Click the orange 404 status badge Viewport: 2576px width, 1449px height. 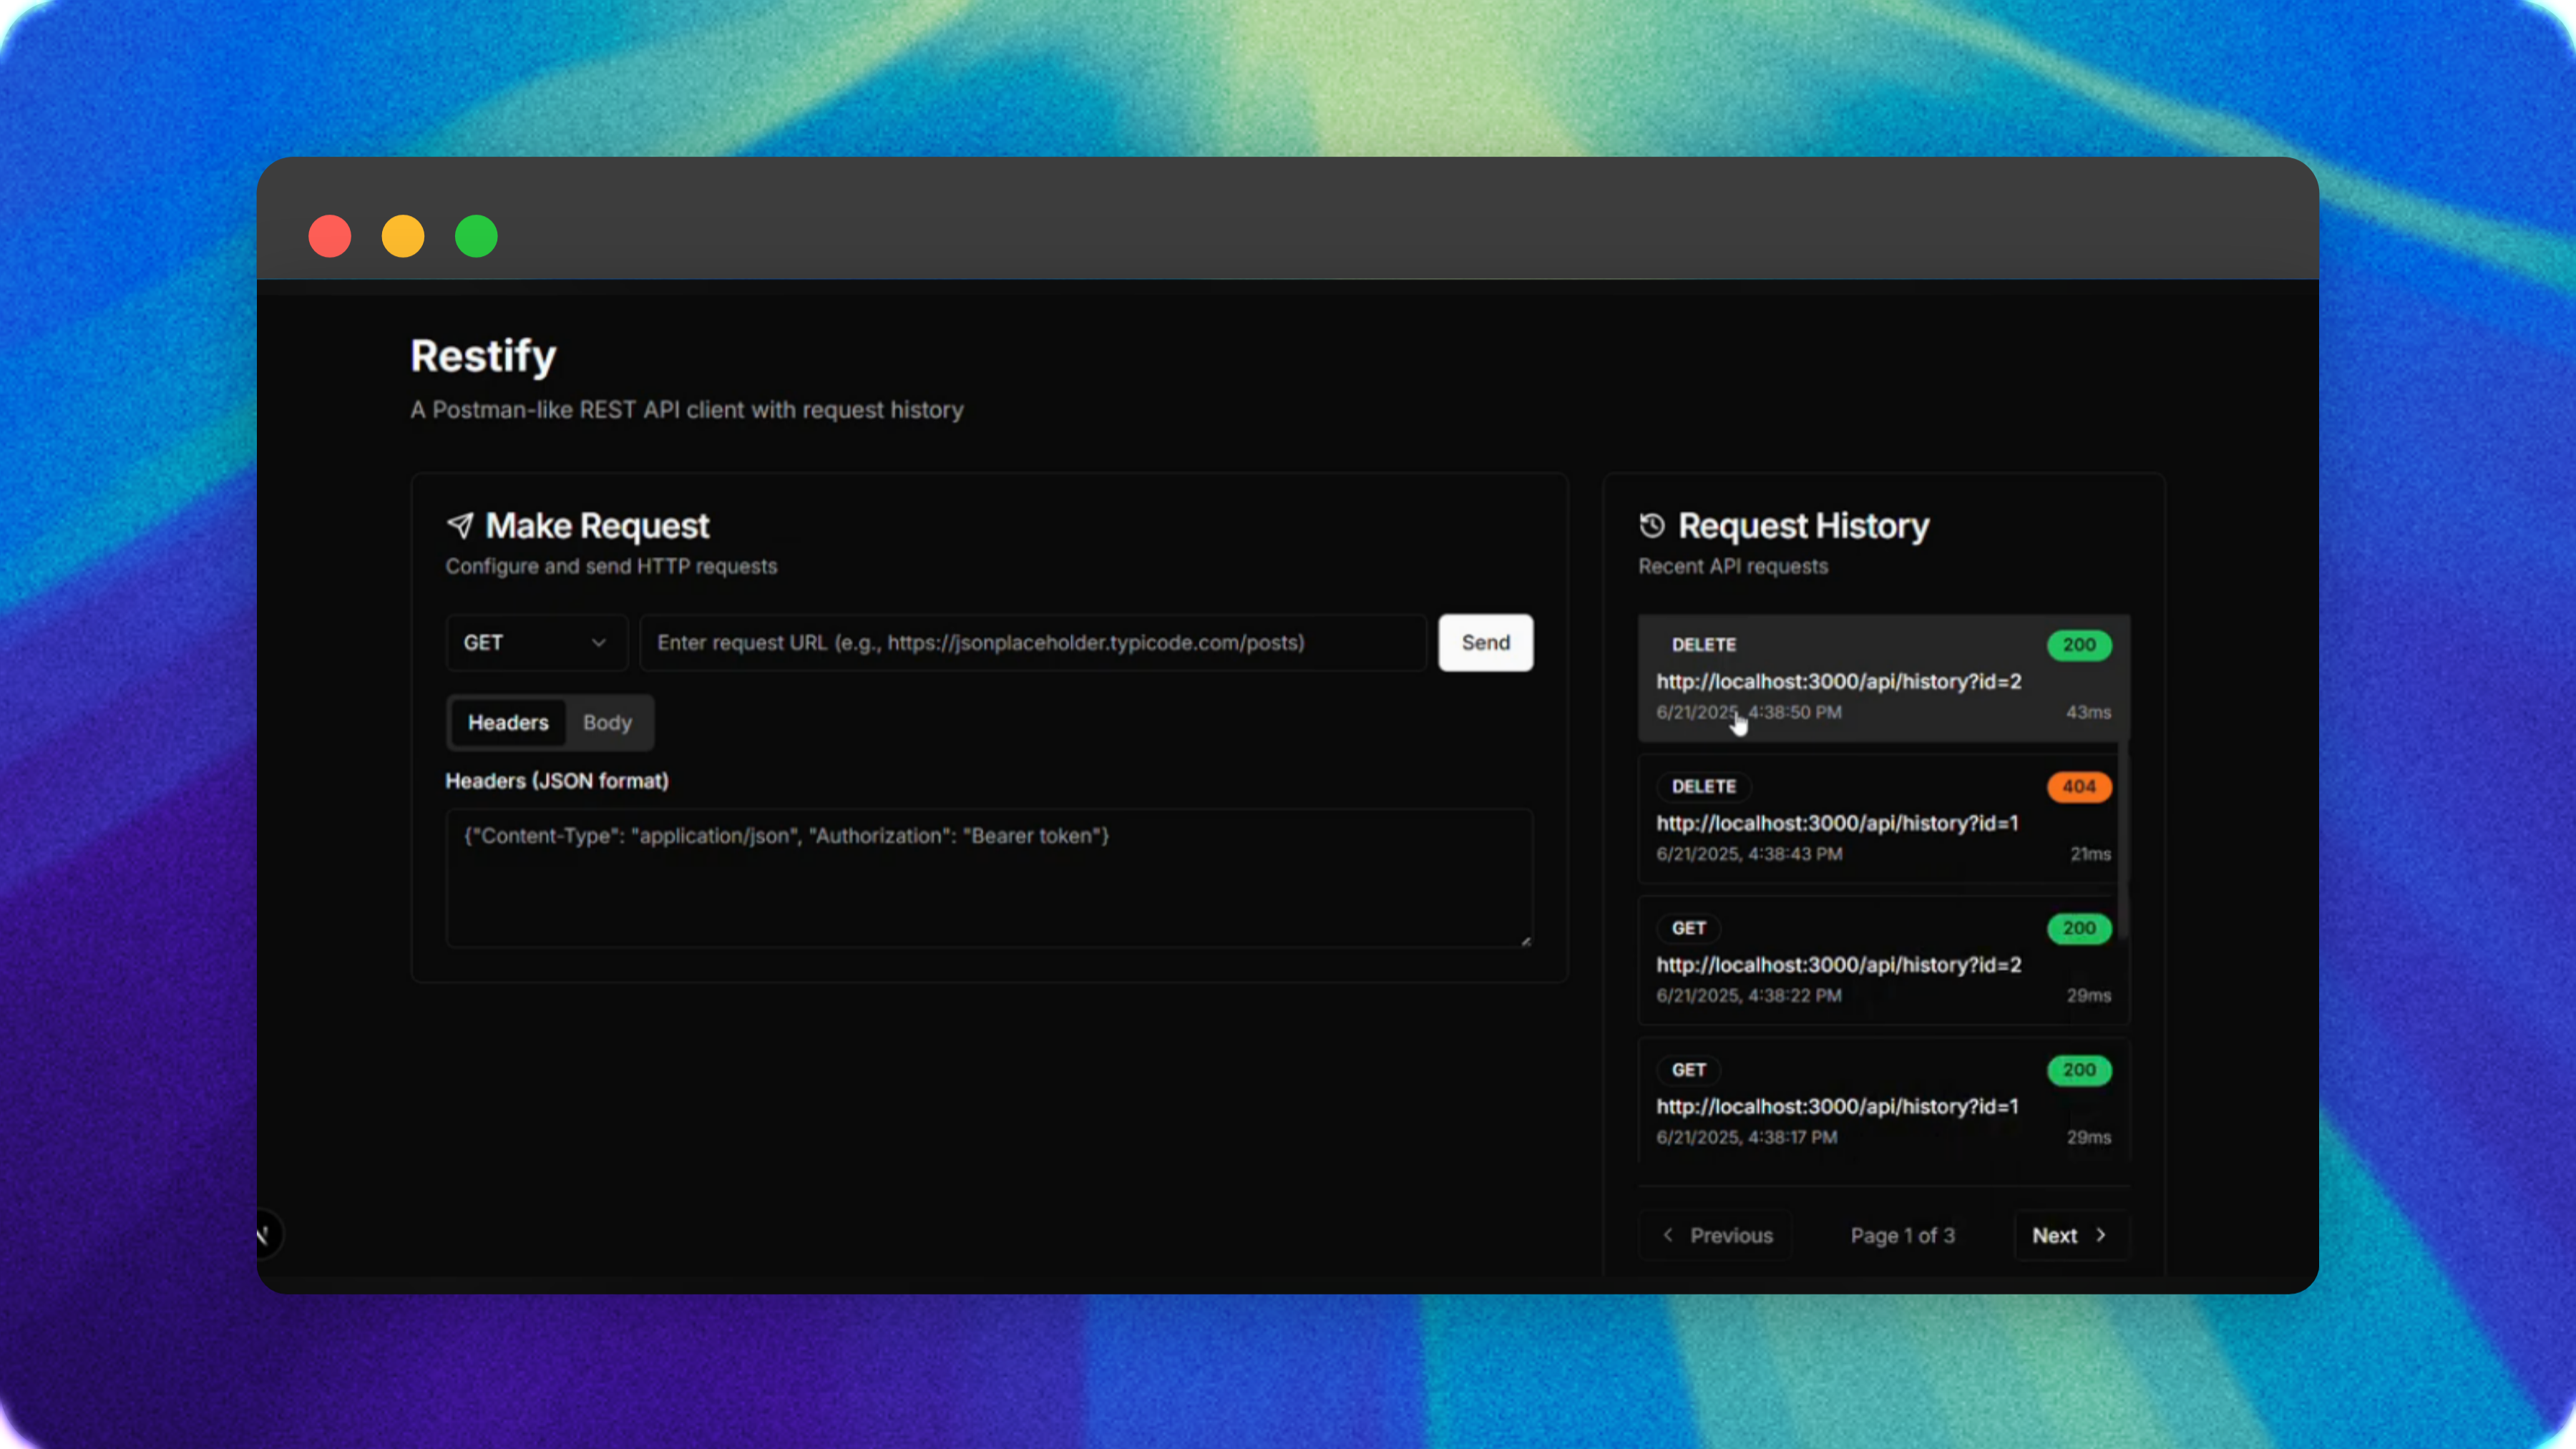pyautogui.click(x=2079, y=787)
